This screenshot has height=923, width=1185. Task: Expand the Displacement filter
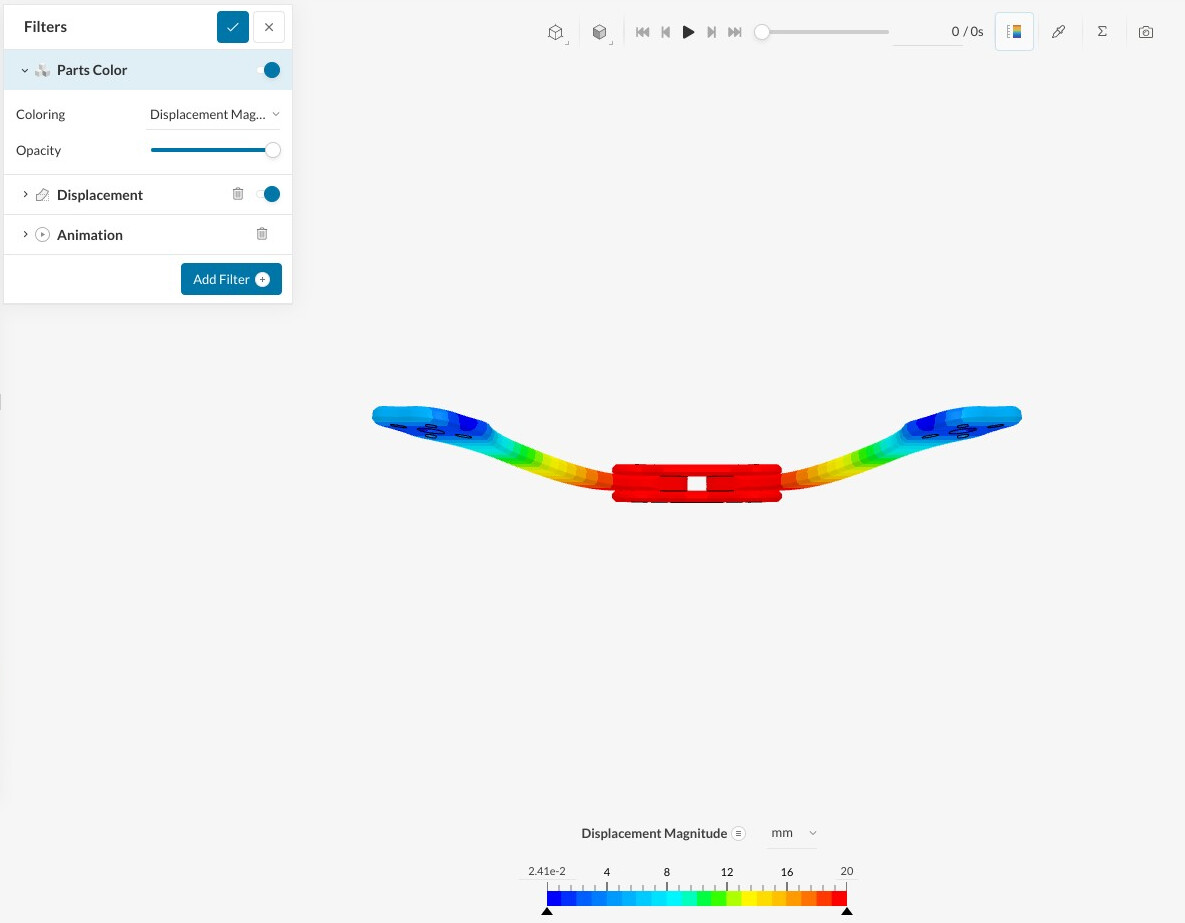(x=25, y=194)
